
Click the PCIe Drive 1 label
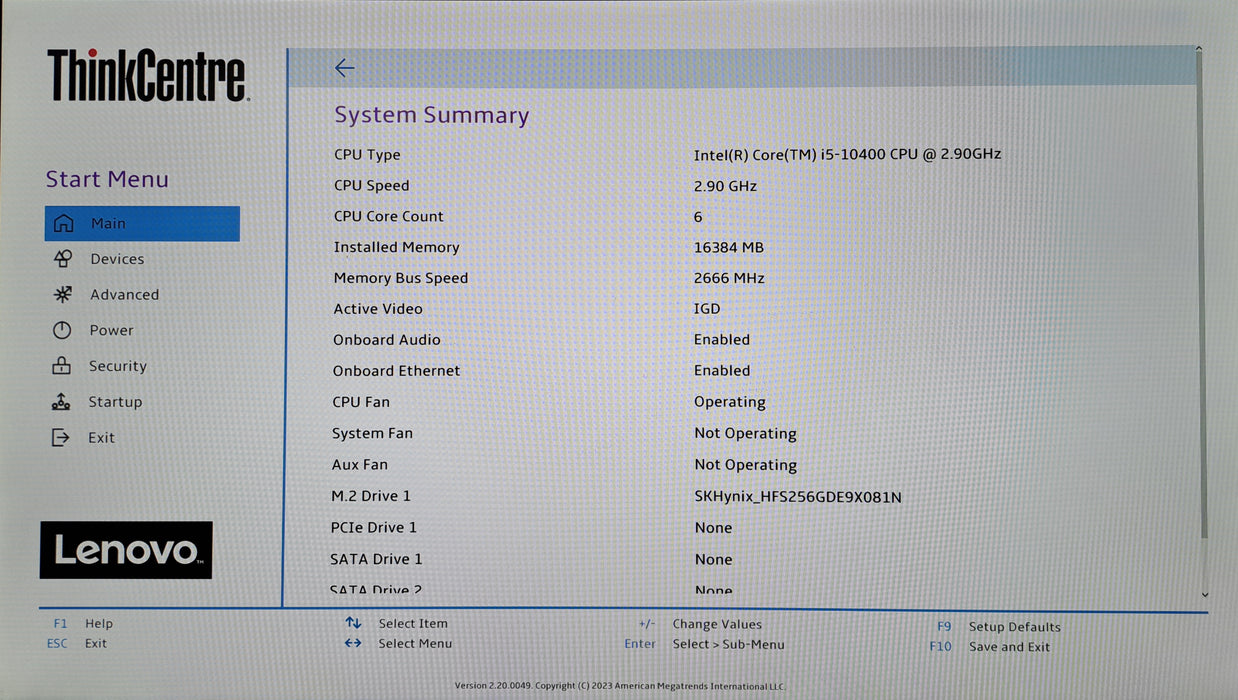pos(374,527)
